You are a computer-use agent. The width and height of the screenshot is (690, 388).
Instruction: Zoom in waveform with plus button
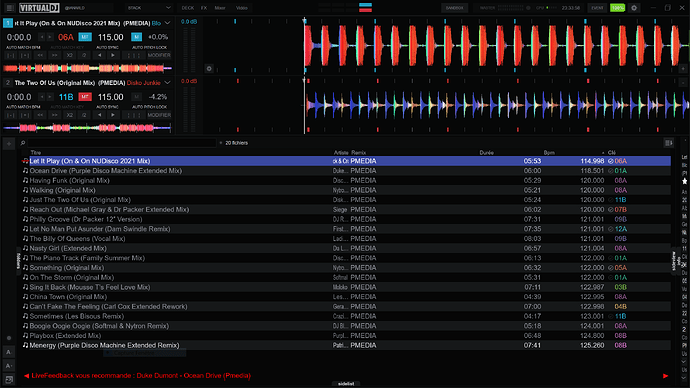coord(683,69)
